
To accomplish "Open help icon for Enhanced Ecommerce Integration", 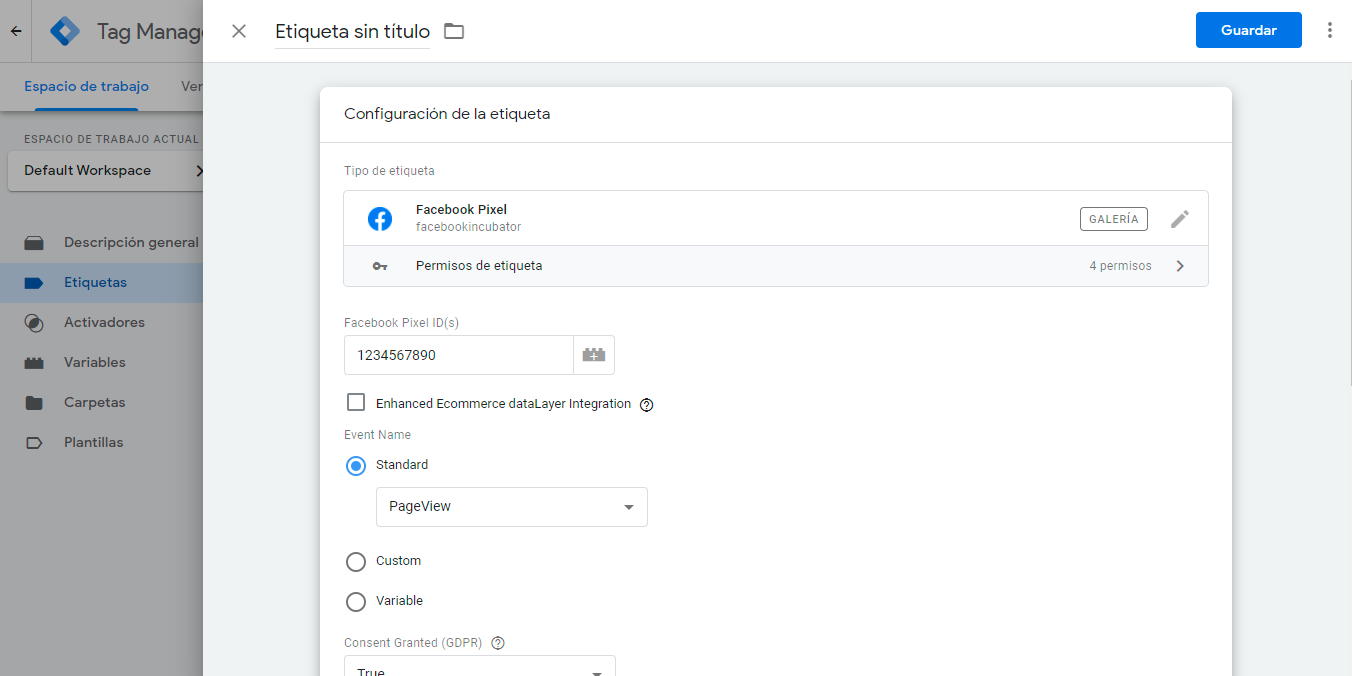I will coord(646,405).
